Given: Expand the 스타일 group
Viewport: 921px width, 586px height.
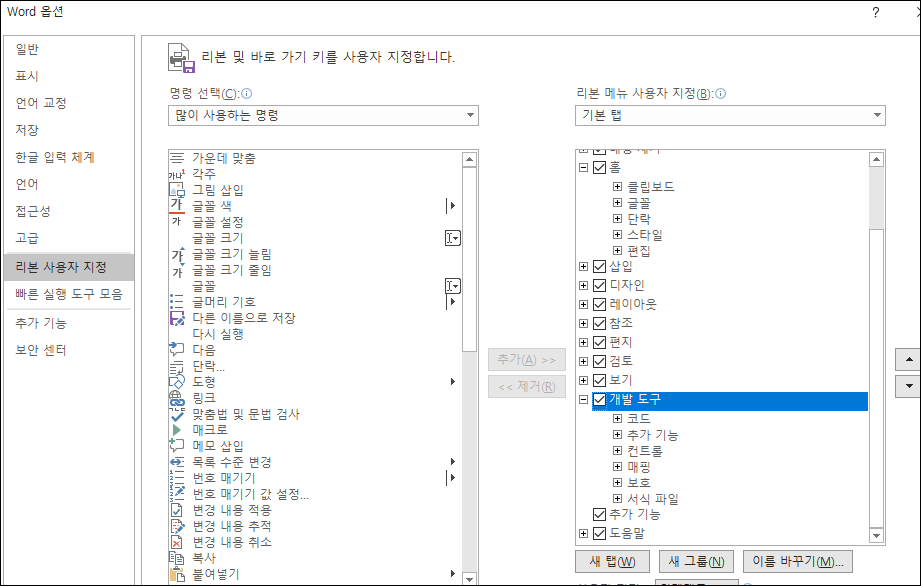Looking at the screenshot, I should pos(617,234).
